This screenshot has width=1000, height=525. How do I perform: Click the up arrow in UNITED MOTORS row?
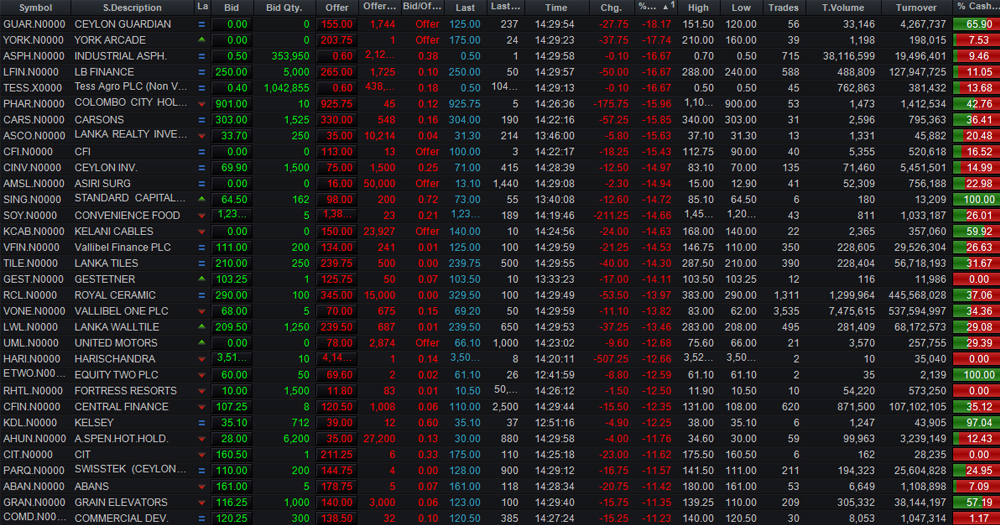click(202, 343)
